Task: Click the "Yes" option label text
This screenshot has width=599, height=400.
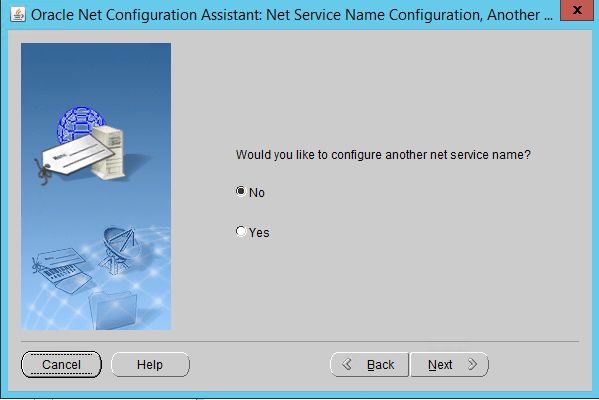Action: (x=259, y=233)
